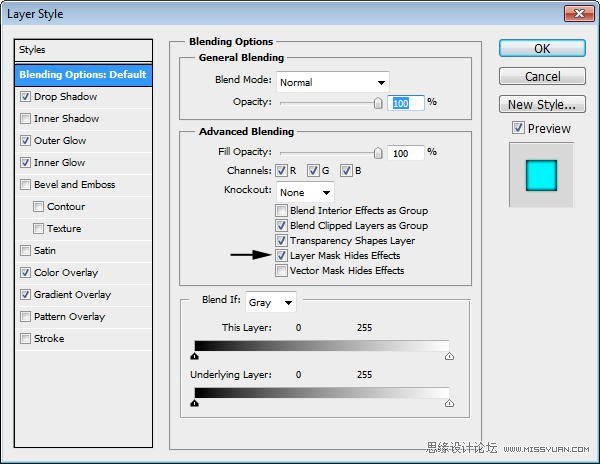Toggle the Color Overlay checkbox
Viewport: 600px width, 464px height.
[x=25, y=272]
